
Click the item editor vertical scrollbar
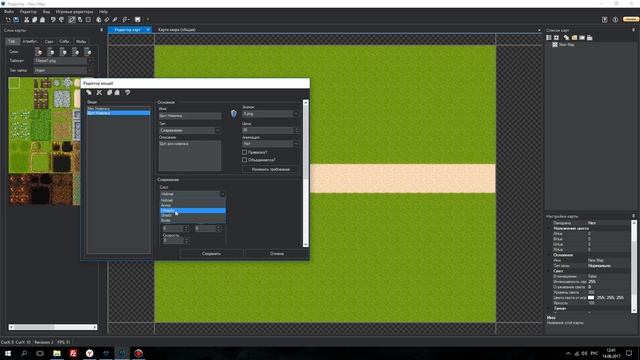(x=305, y=173)
